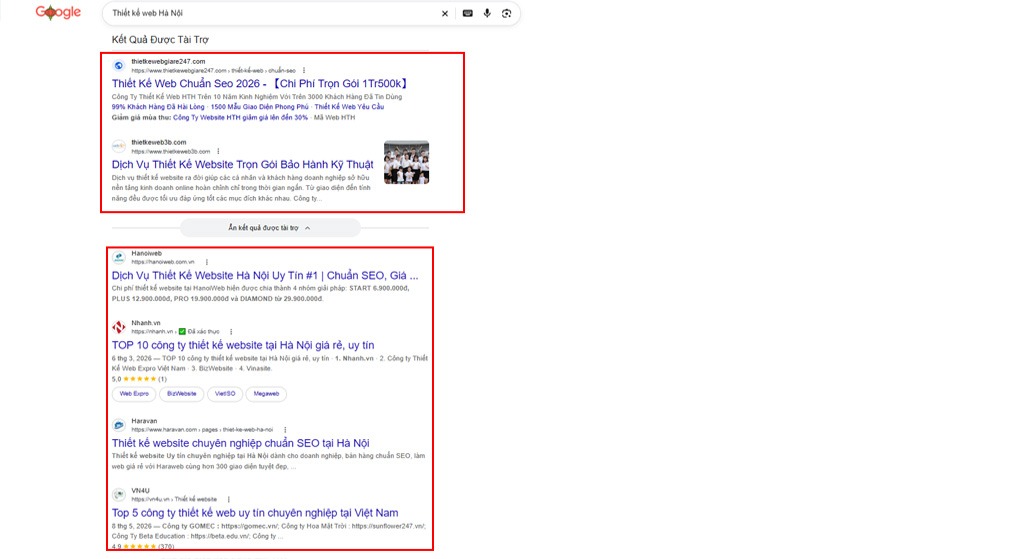This screenshot has width=1024, height=559.
Task: Click the 'BizWebsite' chip
Action: 182,394
